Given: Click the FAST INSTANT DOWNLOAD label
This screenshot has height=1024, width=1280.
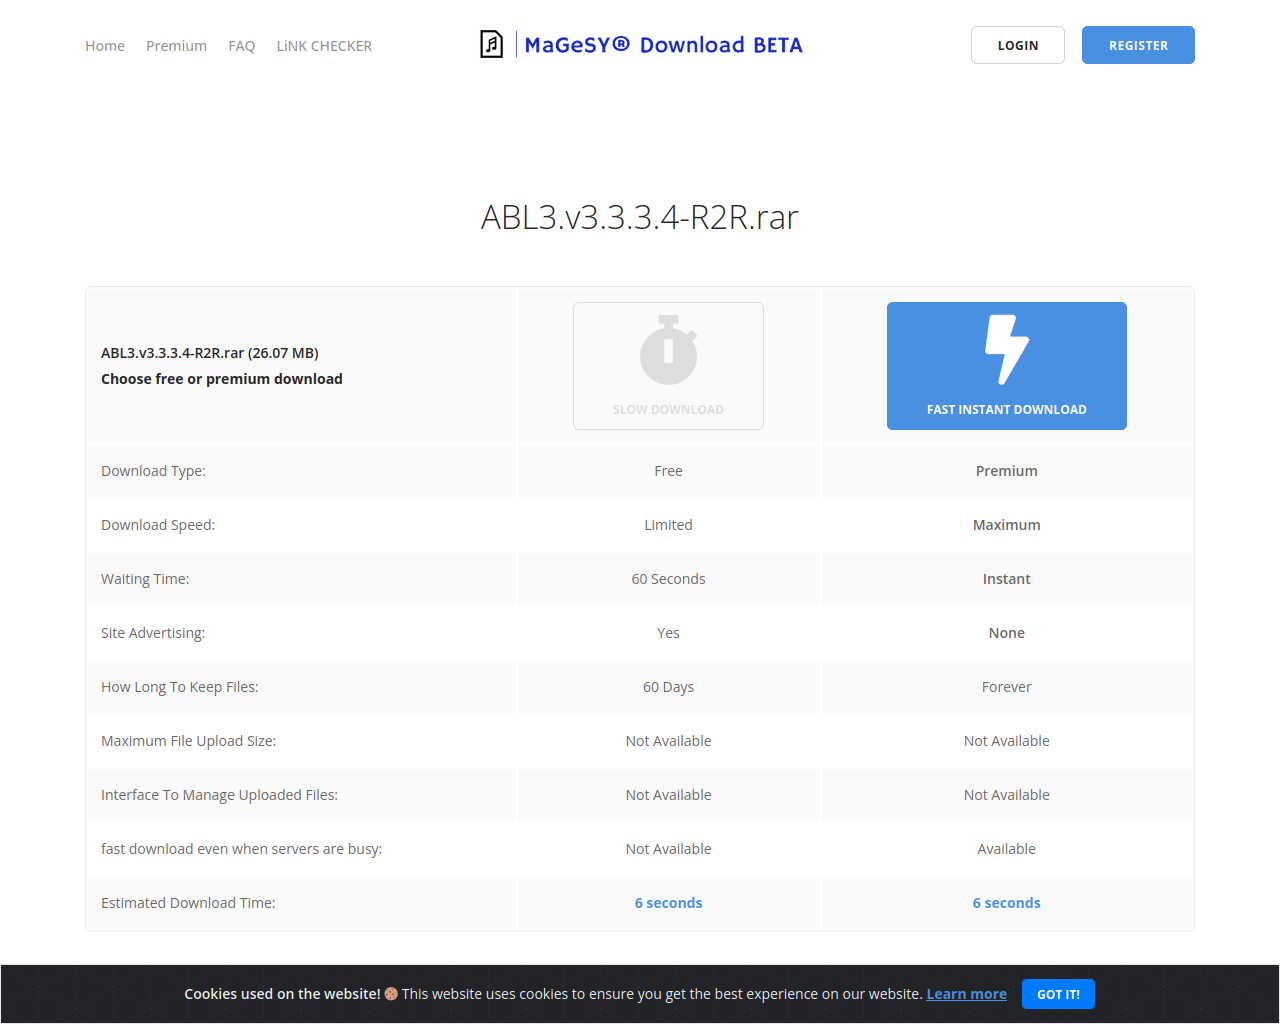Looking at the screenshot, I should pyautogui.click(x=1007, y=410).
